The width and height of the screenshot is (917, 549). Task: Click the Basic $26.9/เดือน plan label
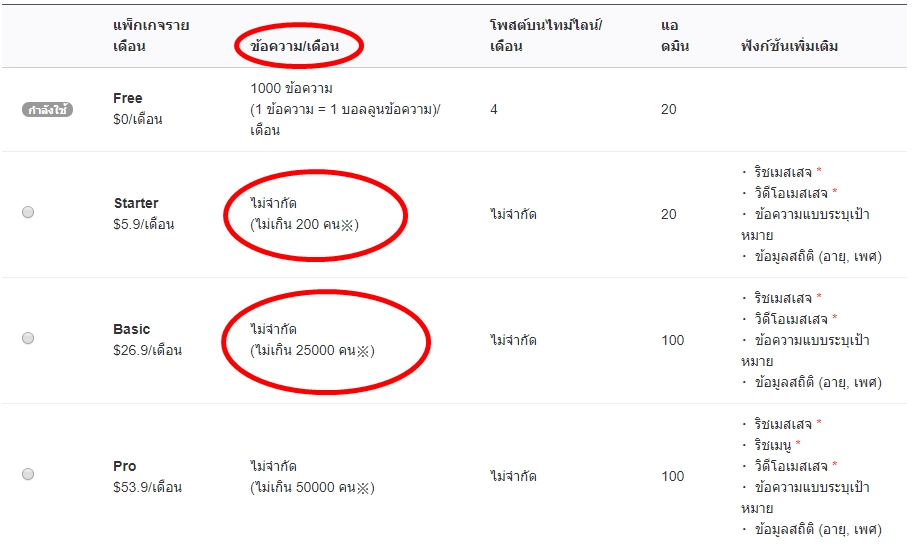(147, 340)
